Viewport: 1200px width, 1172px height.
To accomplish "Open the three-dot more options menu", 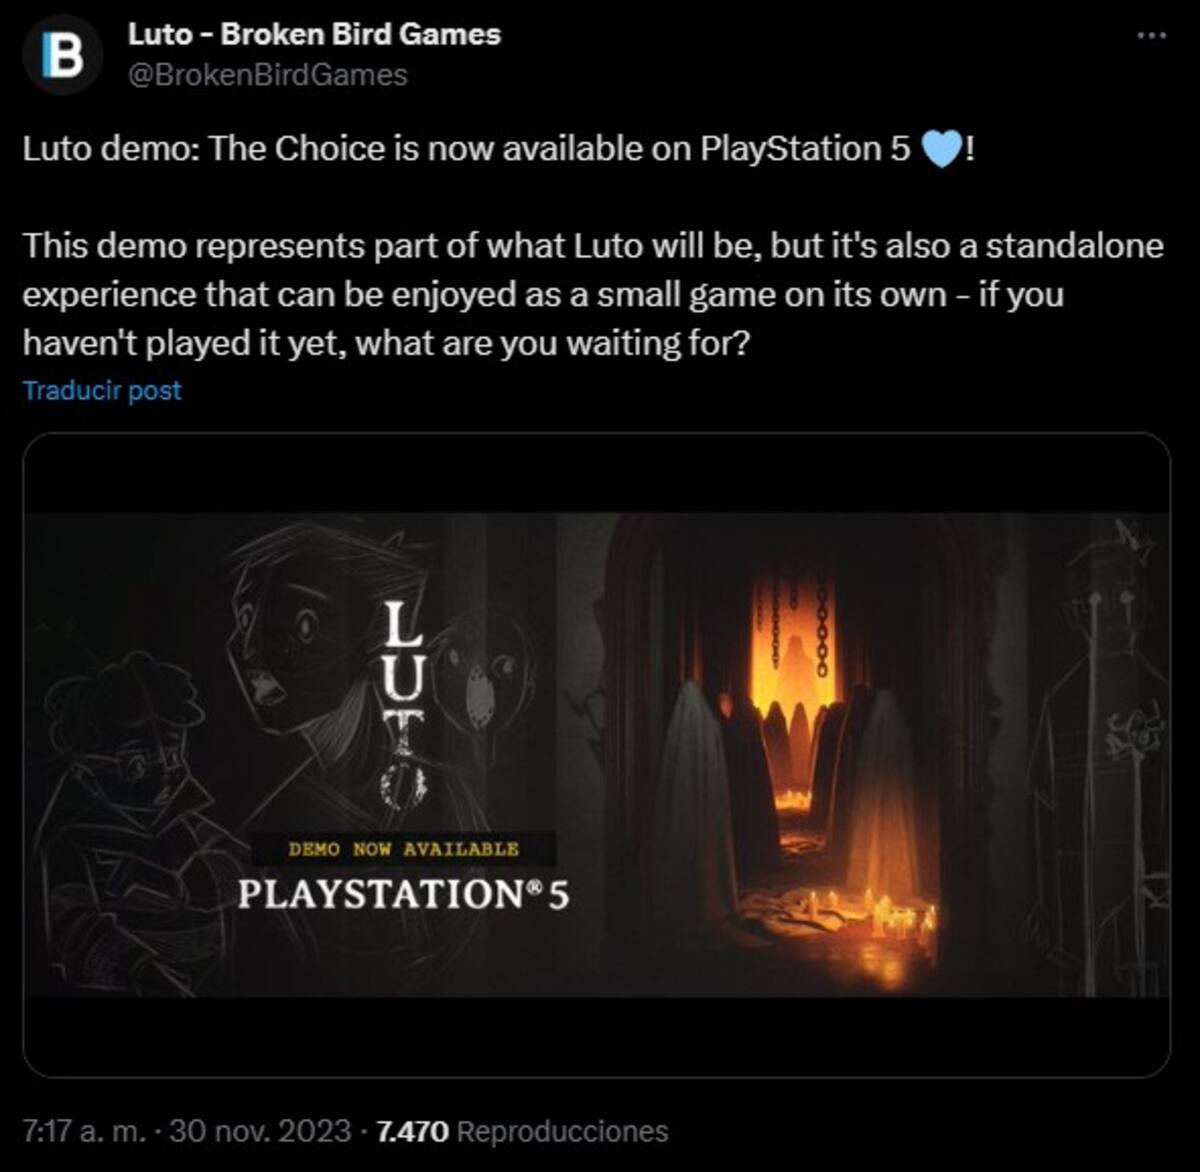I will [x=1152, y=35].
